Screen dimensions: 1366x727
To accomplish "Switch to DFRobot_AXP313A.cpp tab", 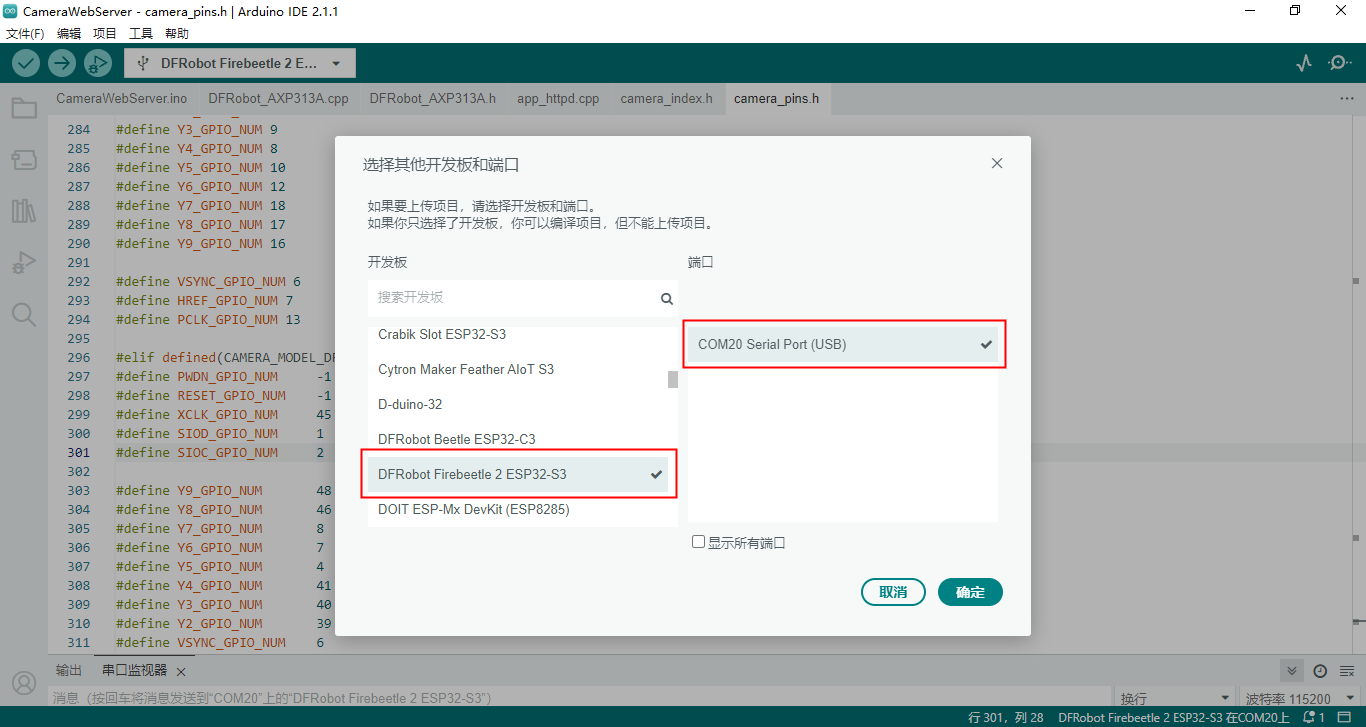I will 278,99.
